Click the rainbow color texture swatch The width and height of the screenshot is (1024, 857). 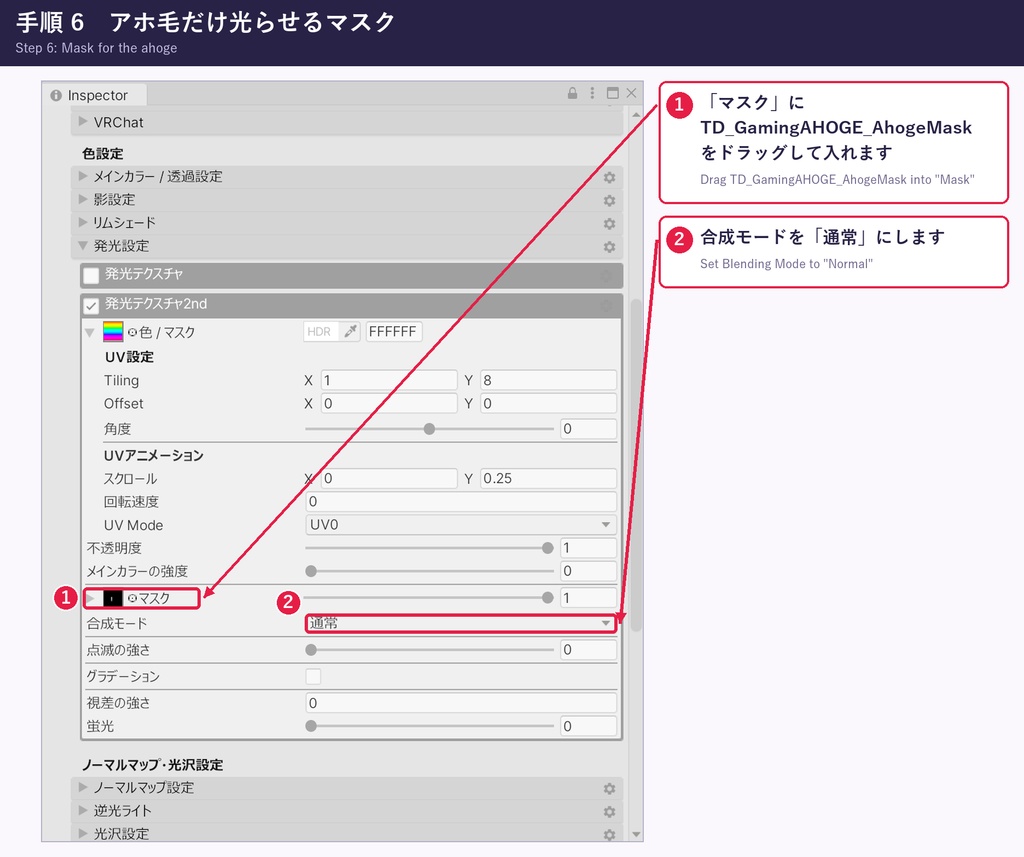(x=113, y=332)
